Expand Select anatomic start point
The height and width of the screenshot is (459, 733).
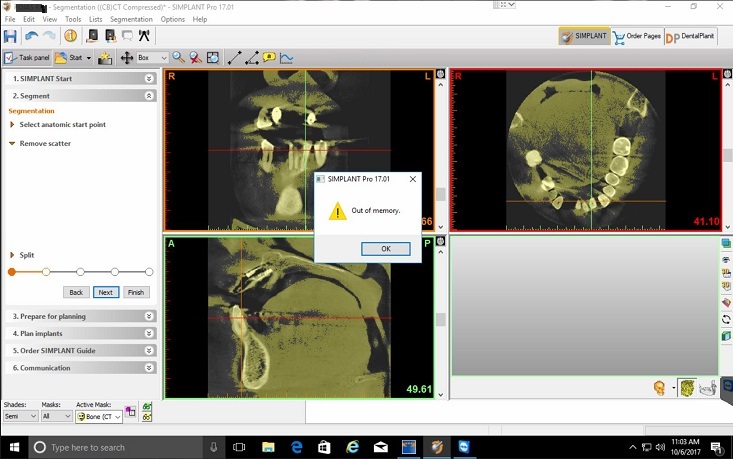tap(62, 124)
